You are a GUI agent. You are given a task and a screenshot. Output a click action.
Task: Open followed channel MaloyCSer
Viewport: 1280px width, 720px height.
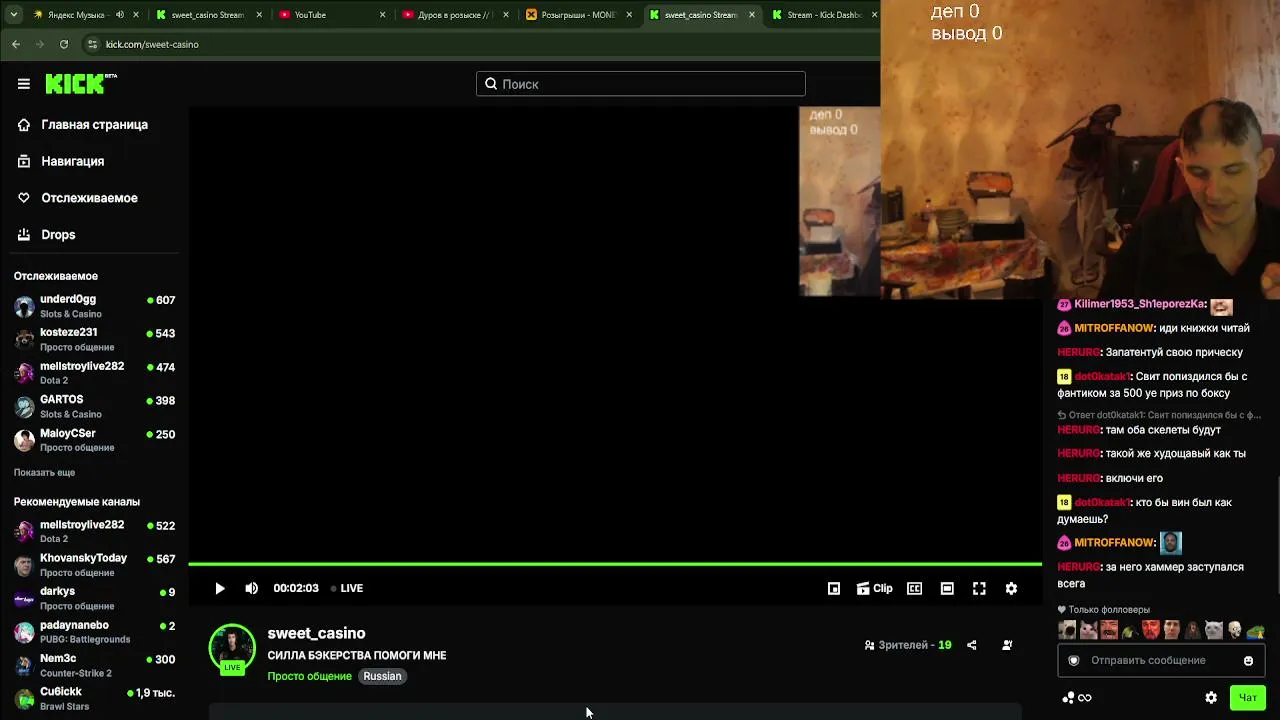pyautogui.click(x=95, y=440)
